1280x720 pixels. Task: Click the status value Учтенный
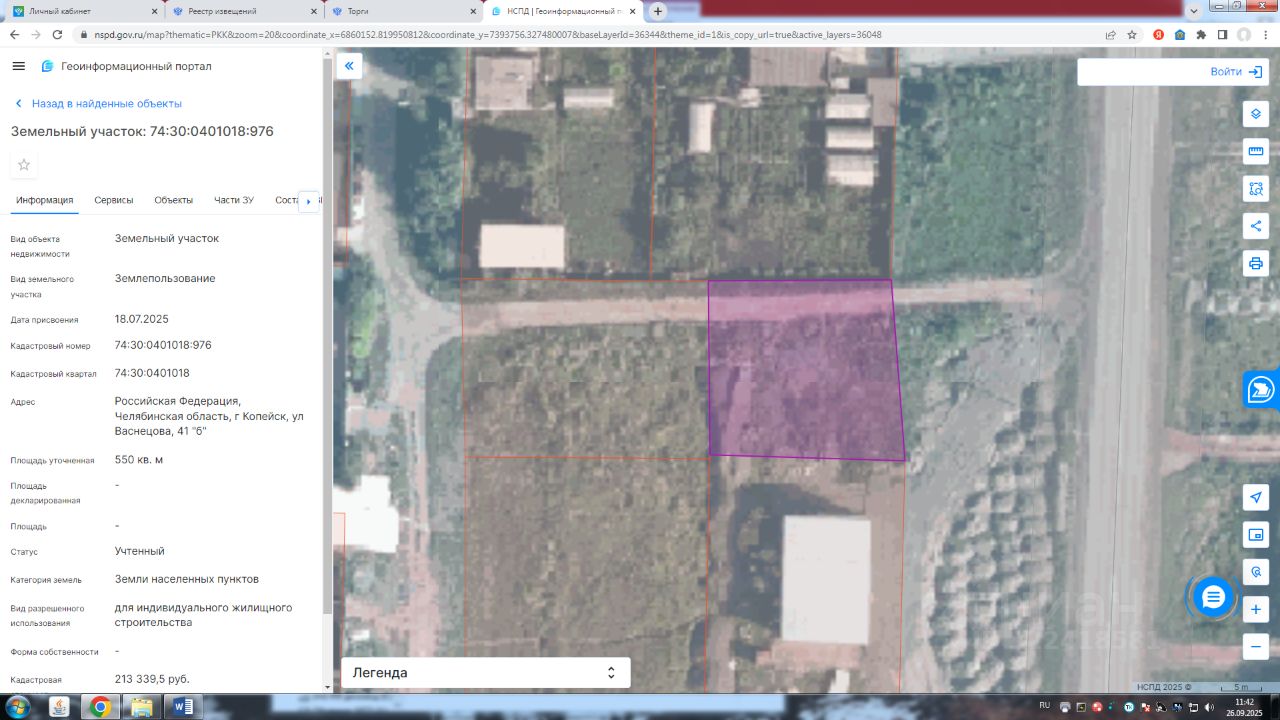[140, 551]
